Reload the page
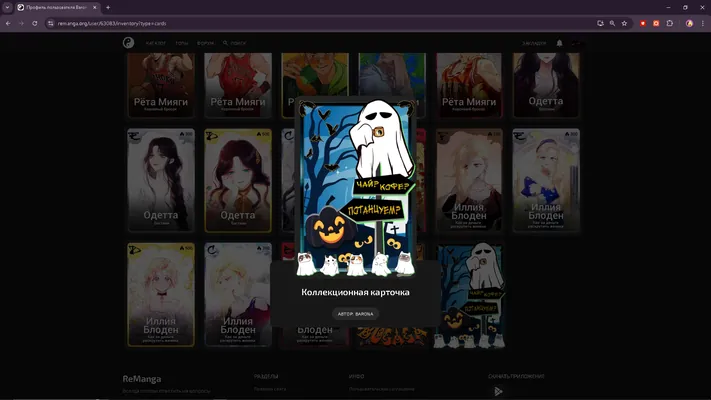 [34, 23]
